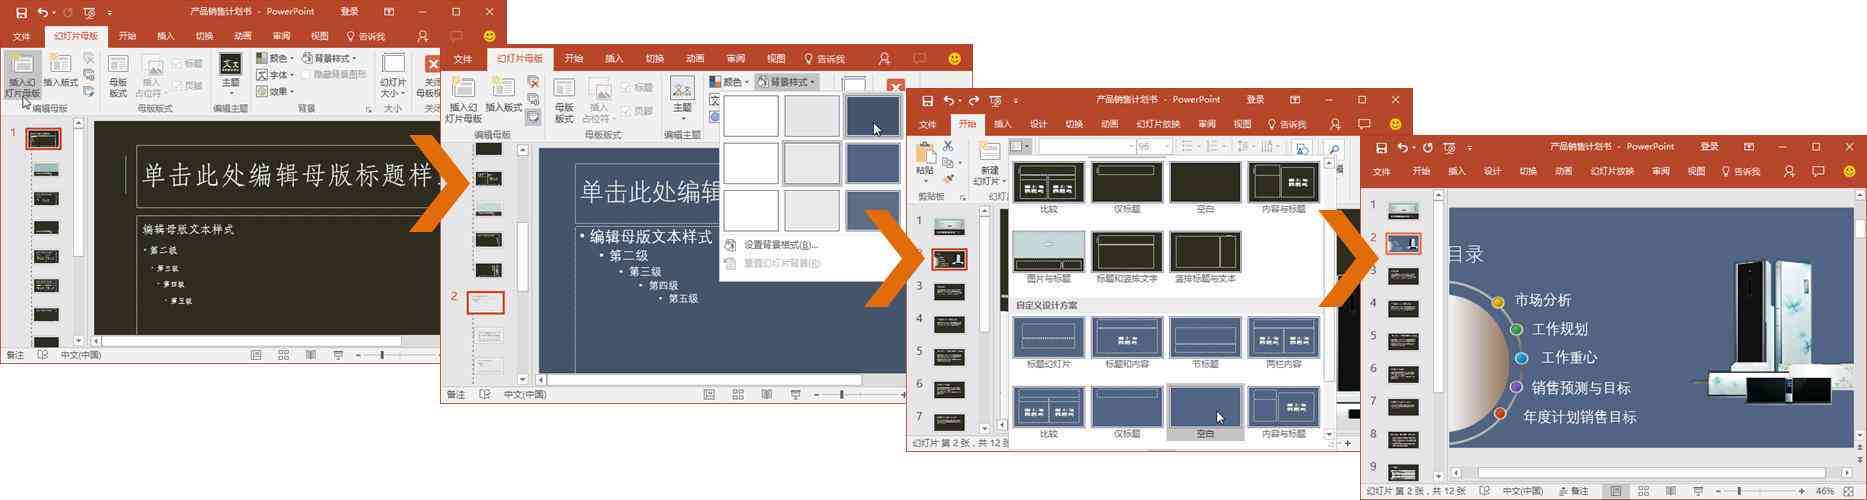
Task: Click the Paste (粘贴) icon in third window
Action: pos(925,154)
